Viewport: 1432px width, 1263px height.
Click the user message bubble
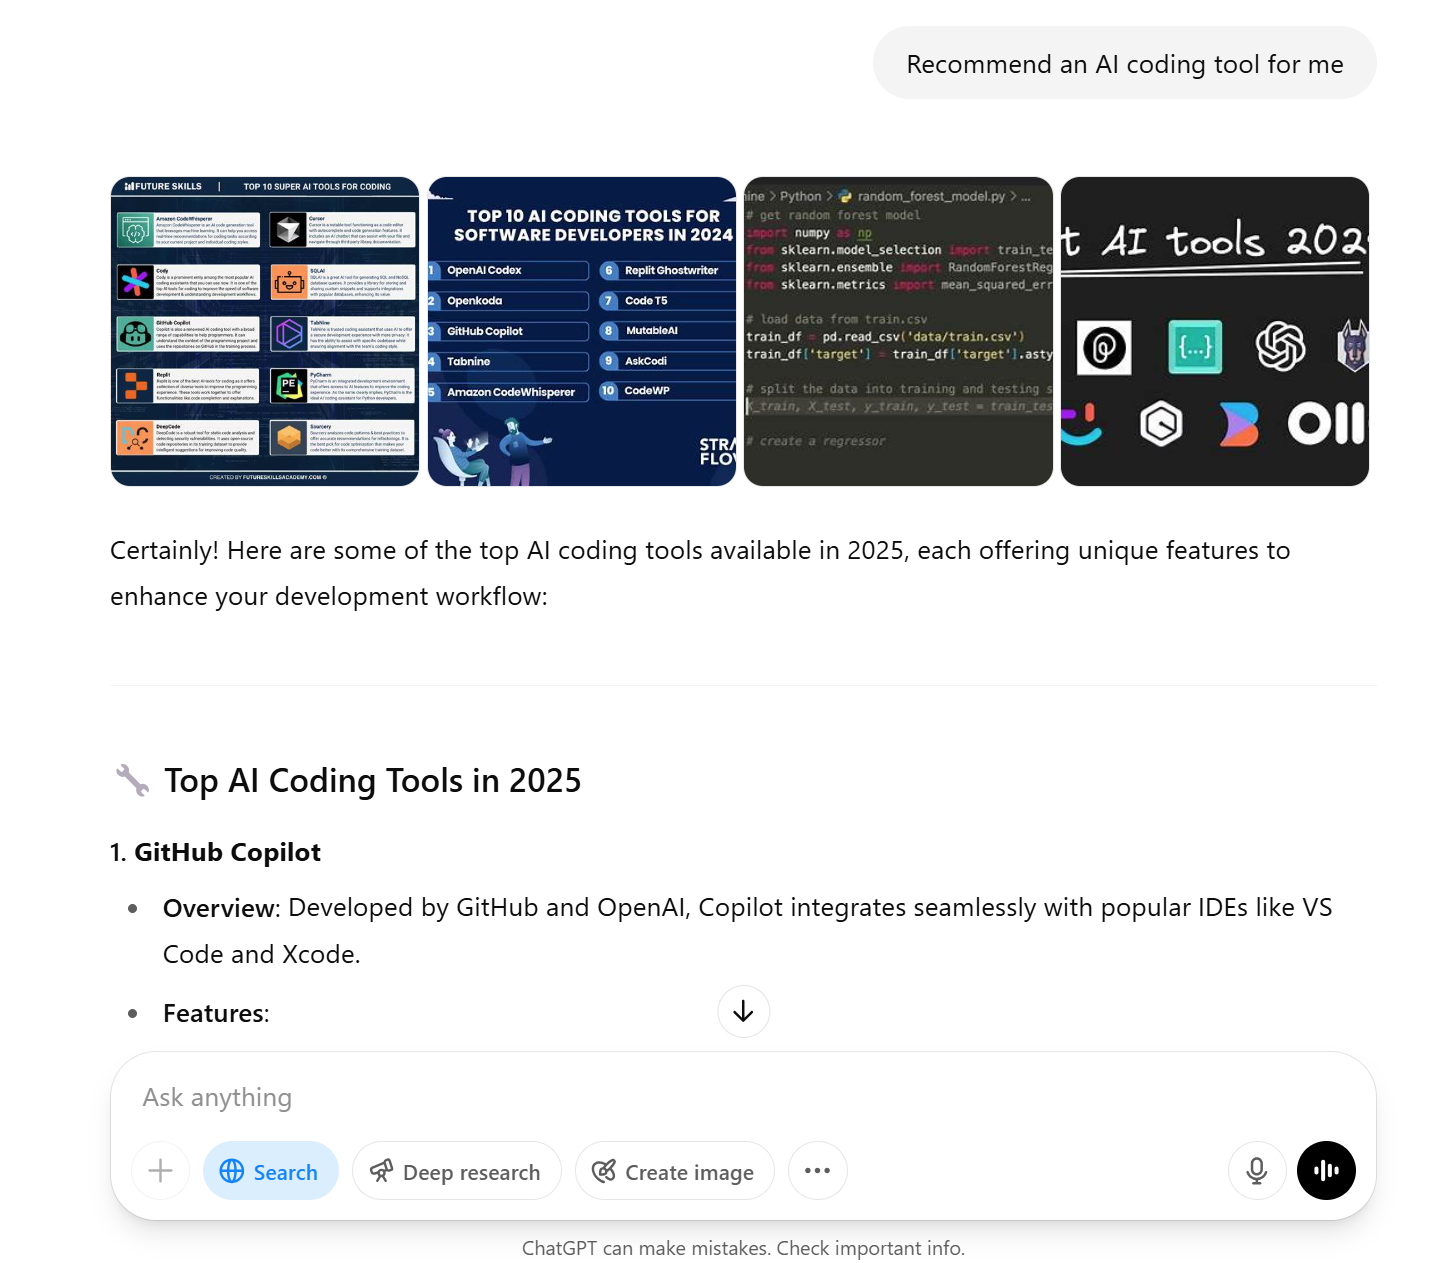[1124, 63]
